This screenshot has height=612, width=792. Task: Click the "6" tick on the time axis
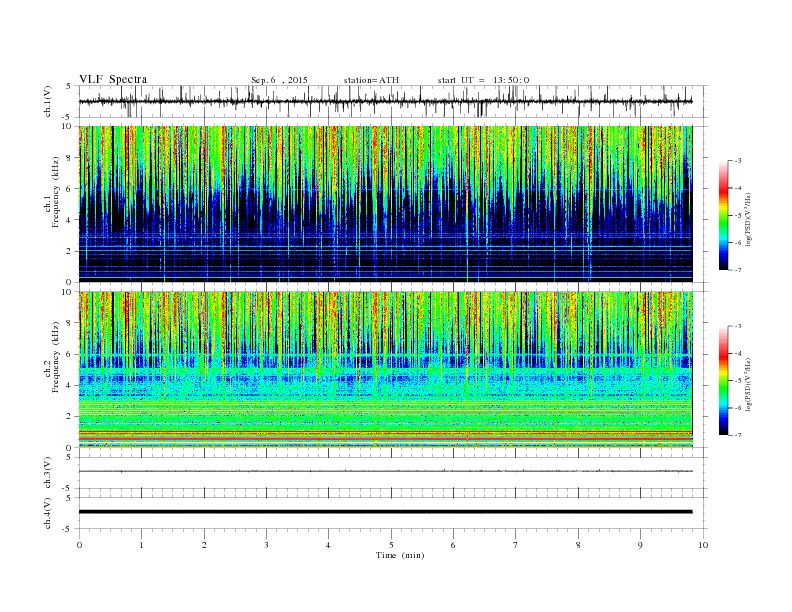pos(453,545)
